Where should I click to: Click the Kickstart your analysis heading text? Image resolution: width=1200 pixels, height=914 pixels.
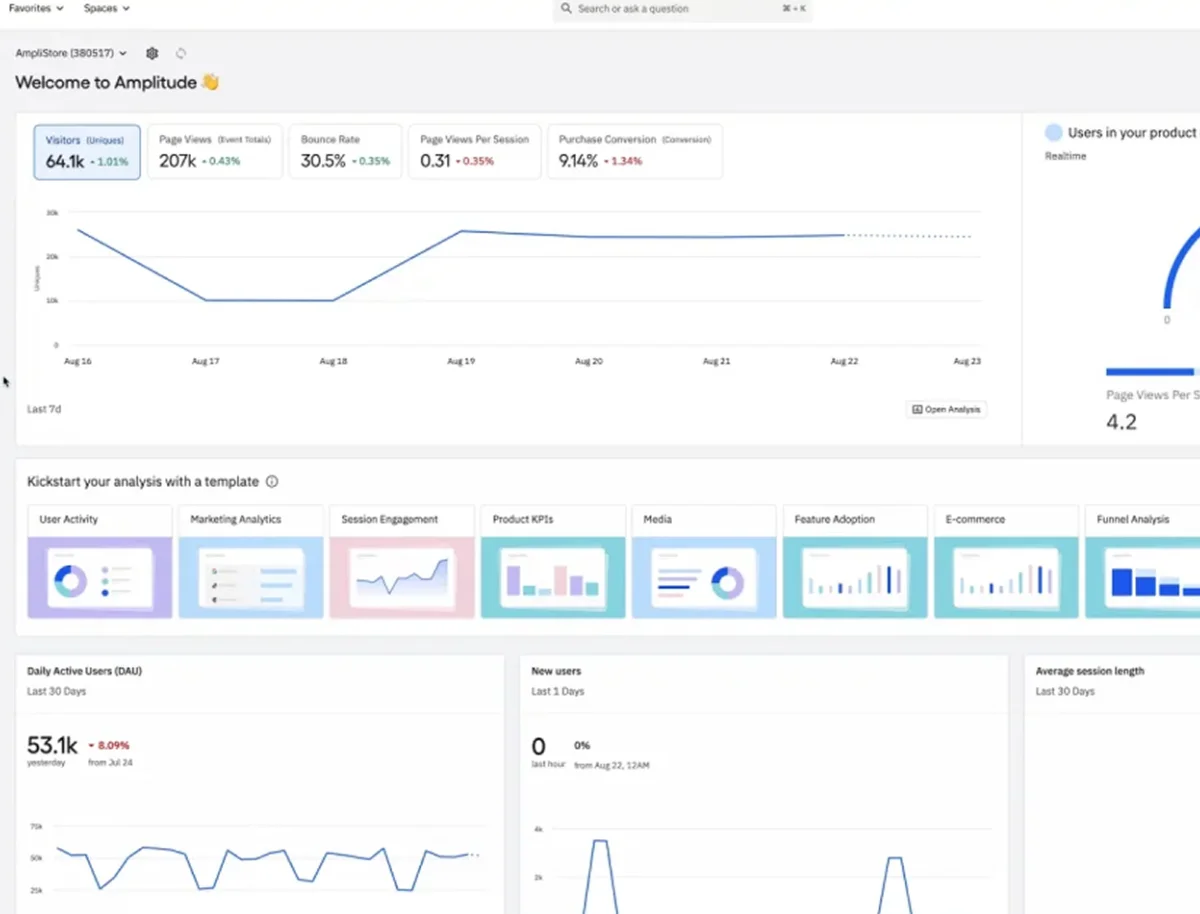143,482
